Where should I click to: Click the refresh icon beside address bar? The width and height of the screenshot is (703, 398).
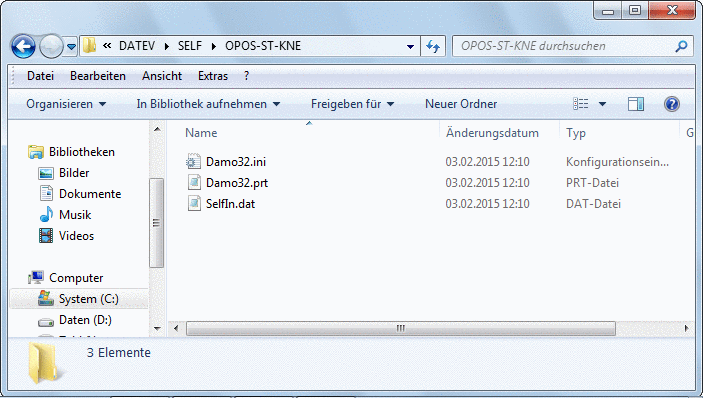[x=433, y=46]
